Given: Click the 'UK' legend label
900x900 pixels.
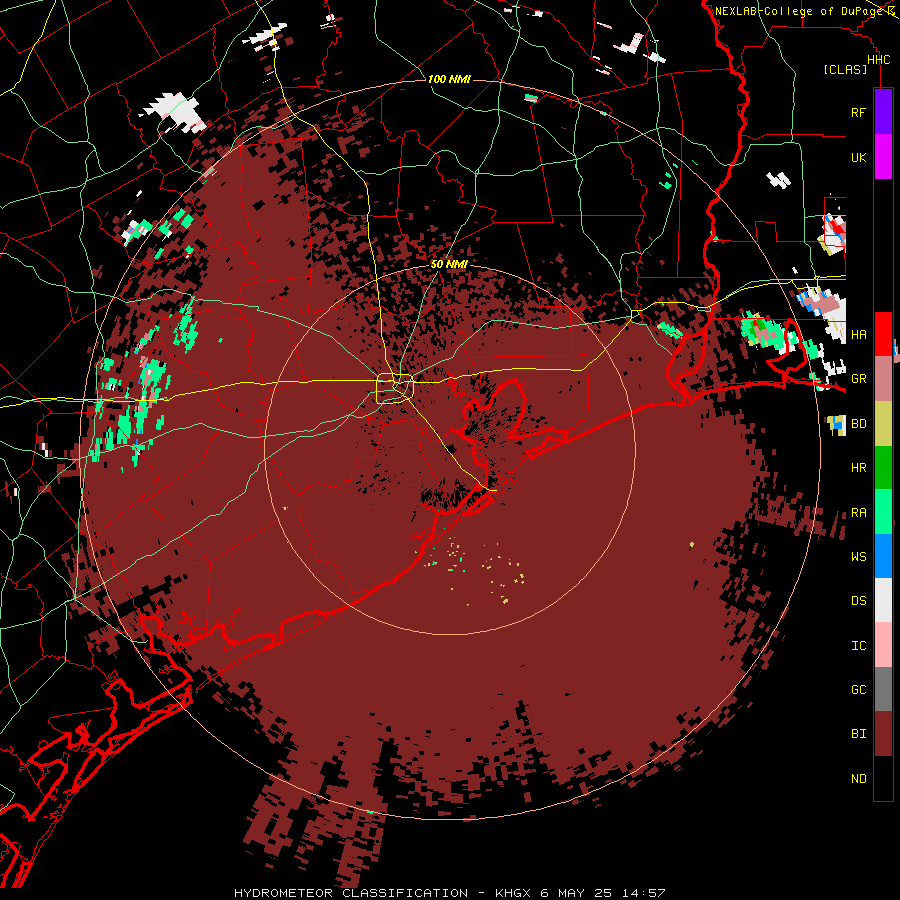Looking at the screenshot, I should pos(858,157).
